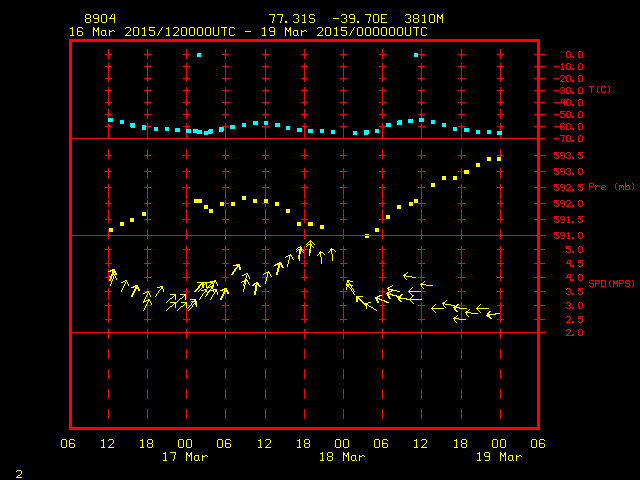This screenshot has height=480, width=640.
Task: Click the "Pre (mb)" pressure axis label
Action: (x=611, y=187)
